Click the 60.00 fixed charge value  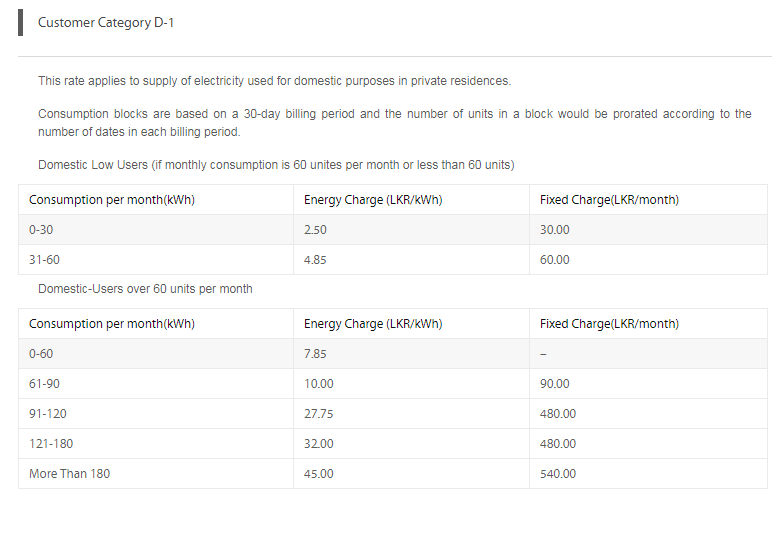554,260
